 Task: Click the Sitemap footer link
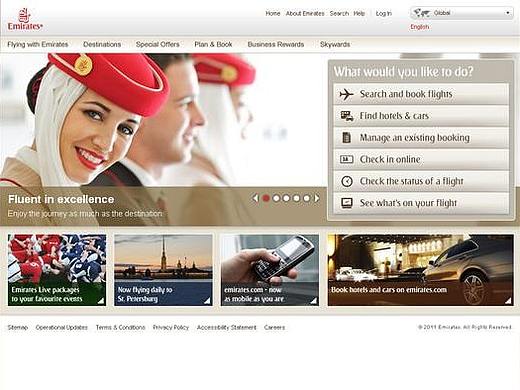18,328
